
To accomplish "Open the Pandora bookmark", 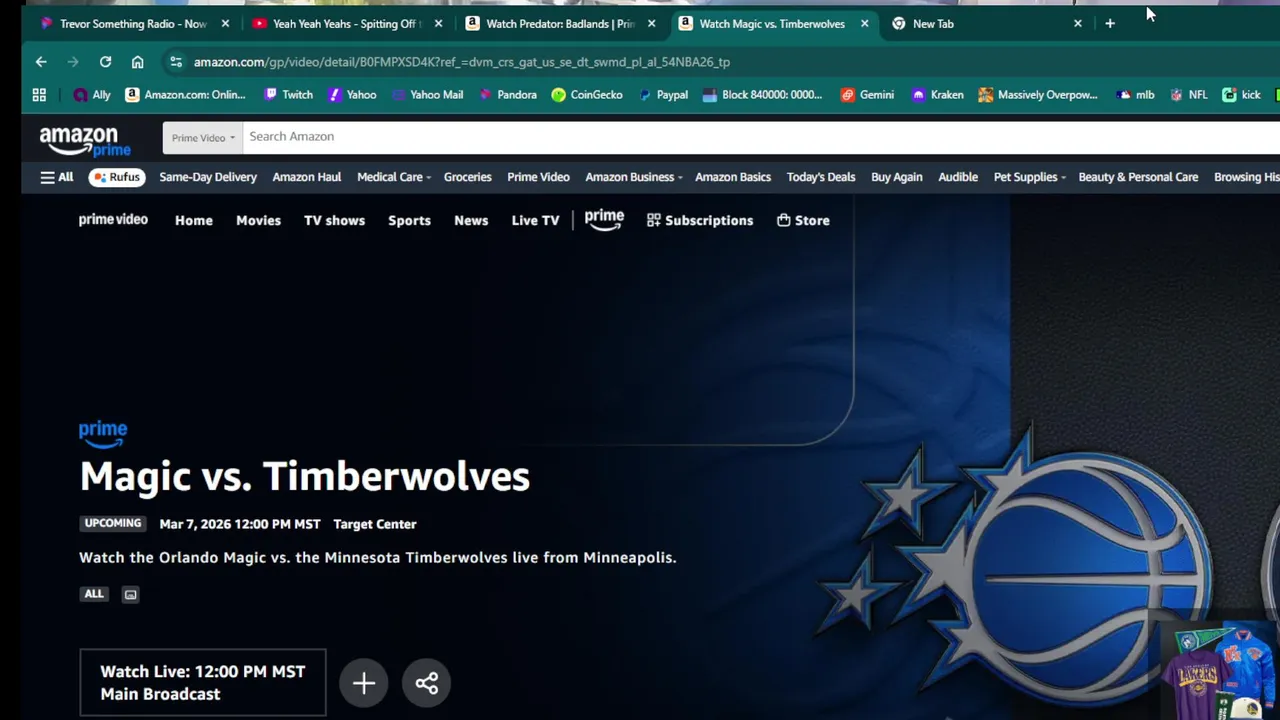I will coord(507,95).
